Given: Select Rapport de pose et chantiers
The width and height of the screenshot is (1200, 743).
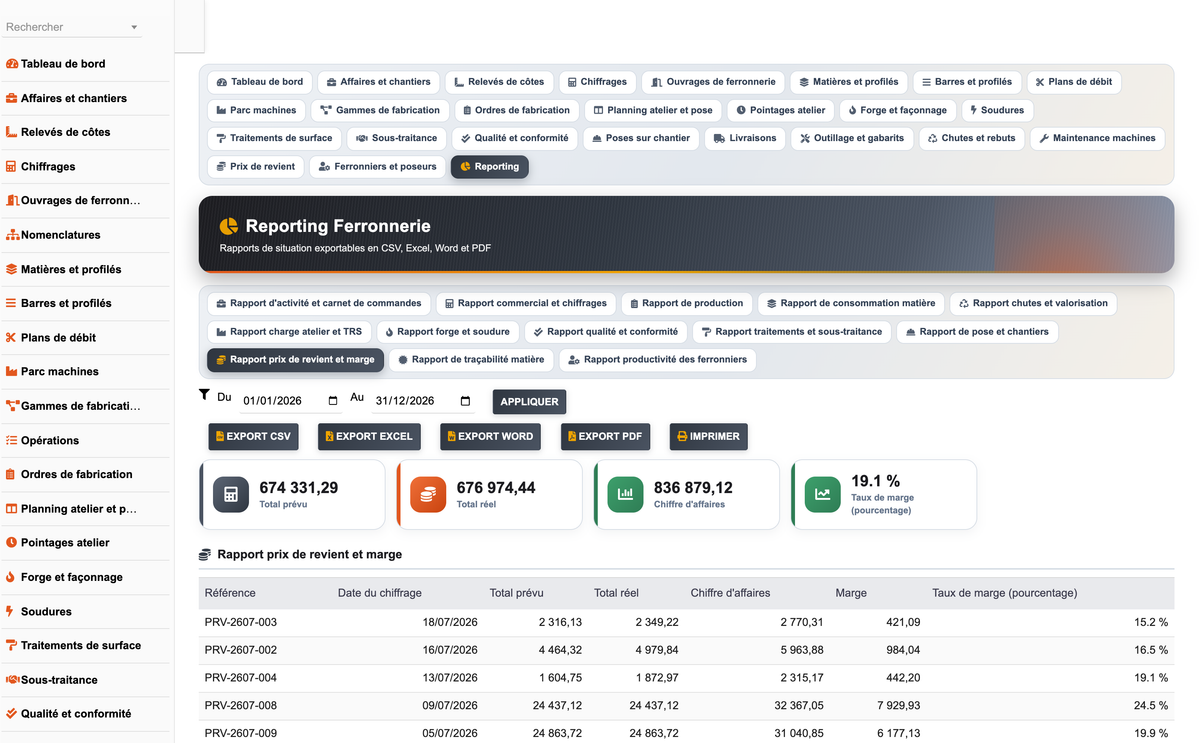Looking at the screenshot, I should click(977, 331).
